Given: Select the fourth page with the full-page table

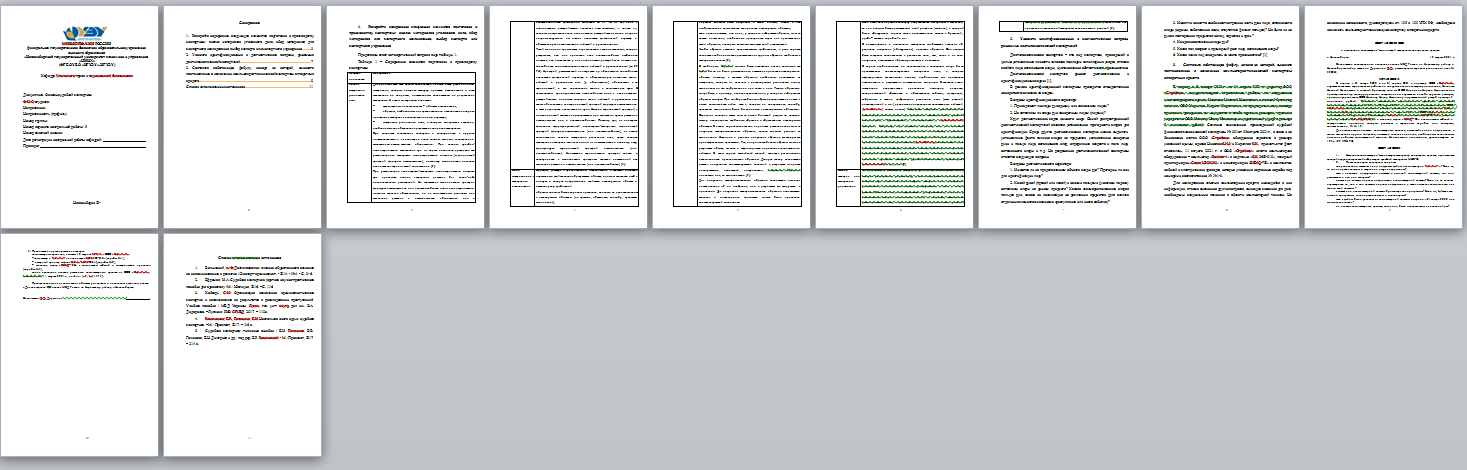Looking at the screenshot, I should (569, 118).
